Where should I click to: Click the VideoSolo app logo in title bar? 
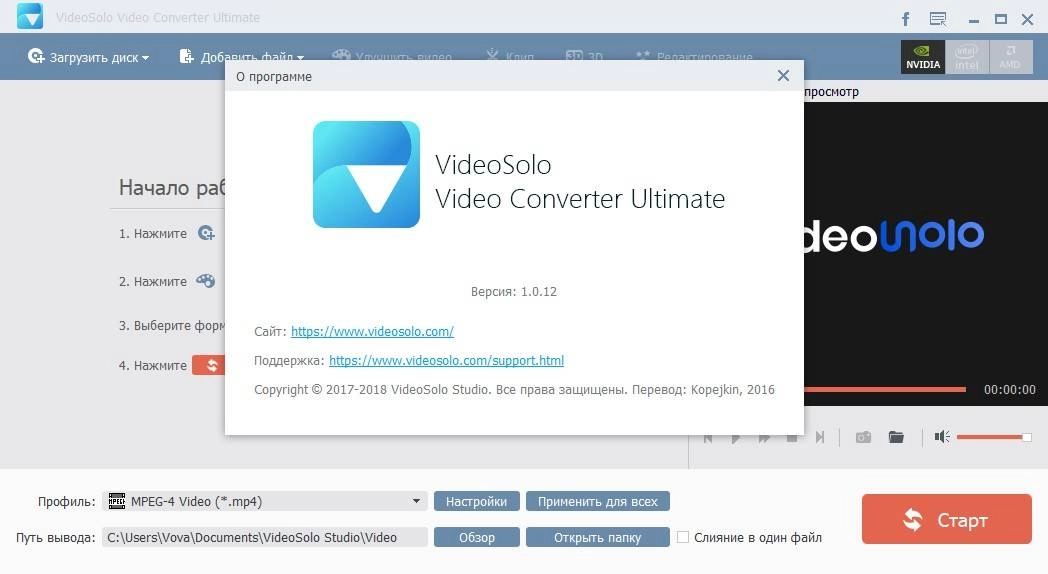pyautogui.click(x=30, y=15)
